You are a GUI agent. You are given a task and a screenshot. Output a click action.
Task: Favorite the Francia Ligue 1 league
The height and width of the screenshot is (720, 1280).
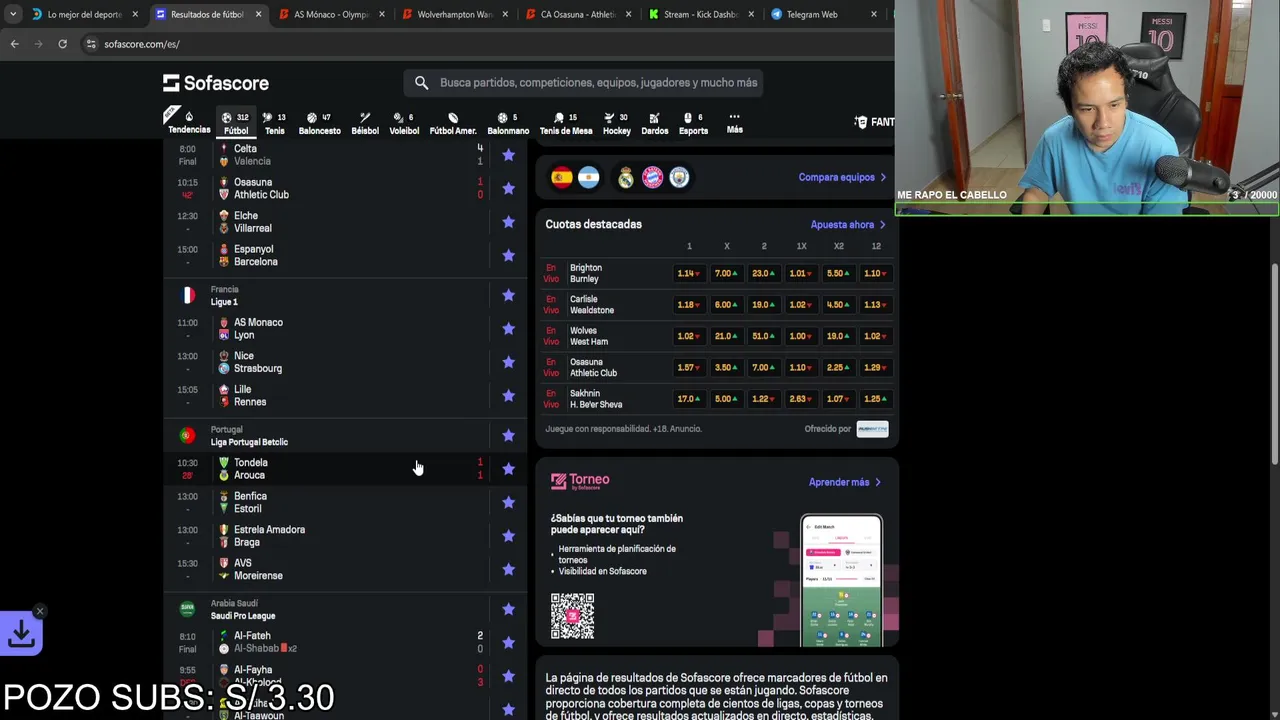point(508,295)
